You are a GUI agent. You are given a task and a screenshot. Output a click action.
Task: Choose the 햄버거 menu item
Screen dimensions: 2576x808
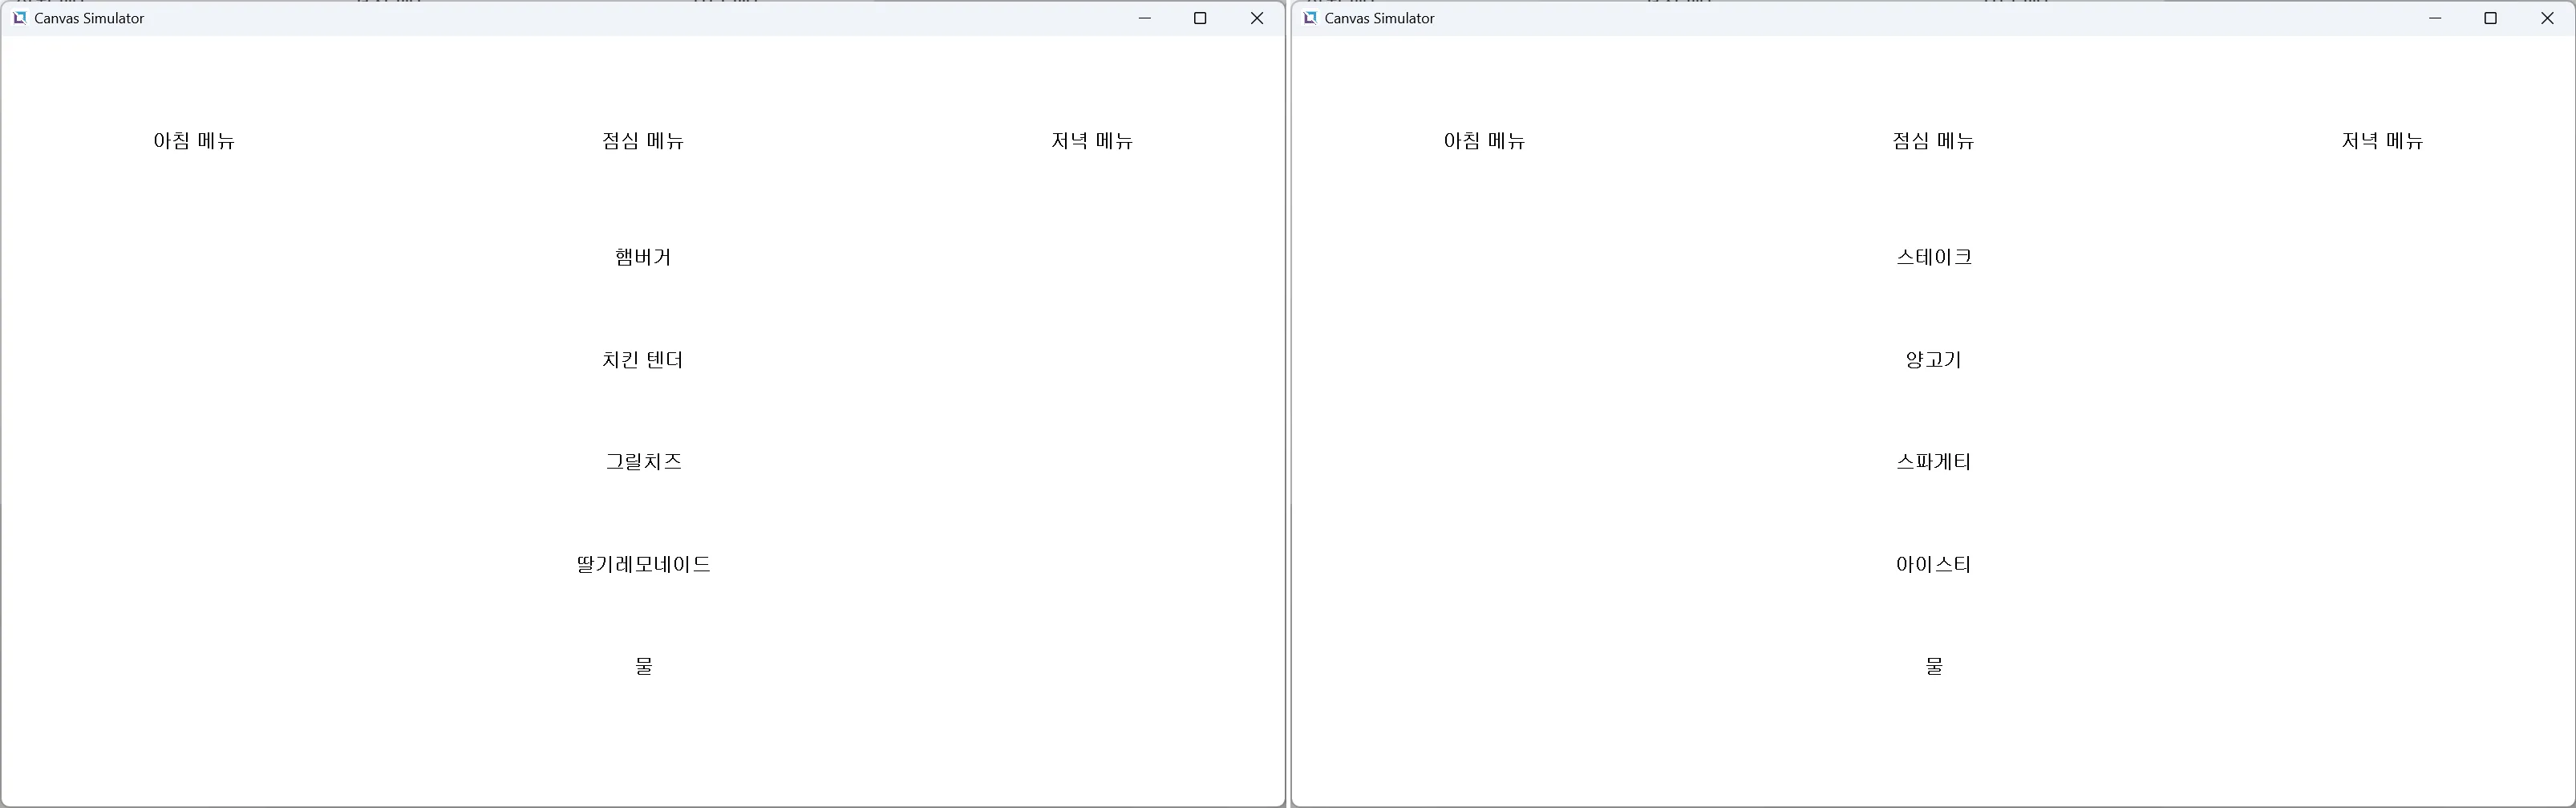[643, 257]
